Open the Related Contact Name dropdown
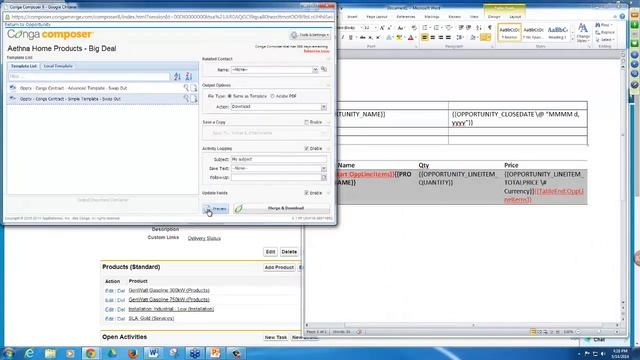The image size is (640, 360). point(316,70)
